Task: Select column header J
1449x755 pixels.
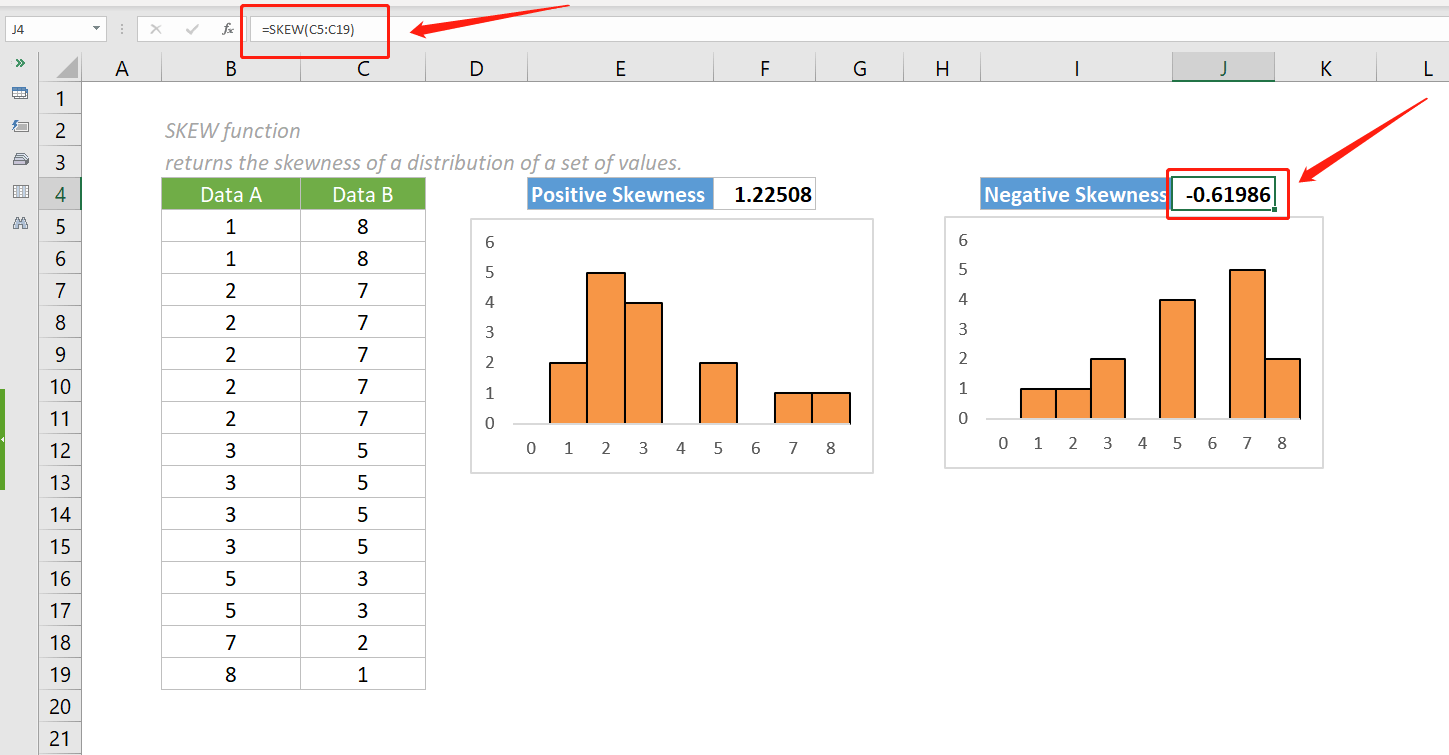Action: click(1222, 67)
